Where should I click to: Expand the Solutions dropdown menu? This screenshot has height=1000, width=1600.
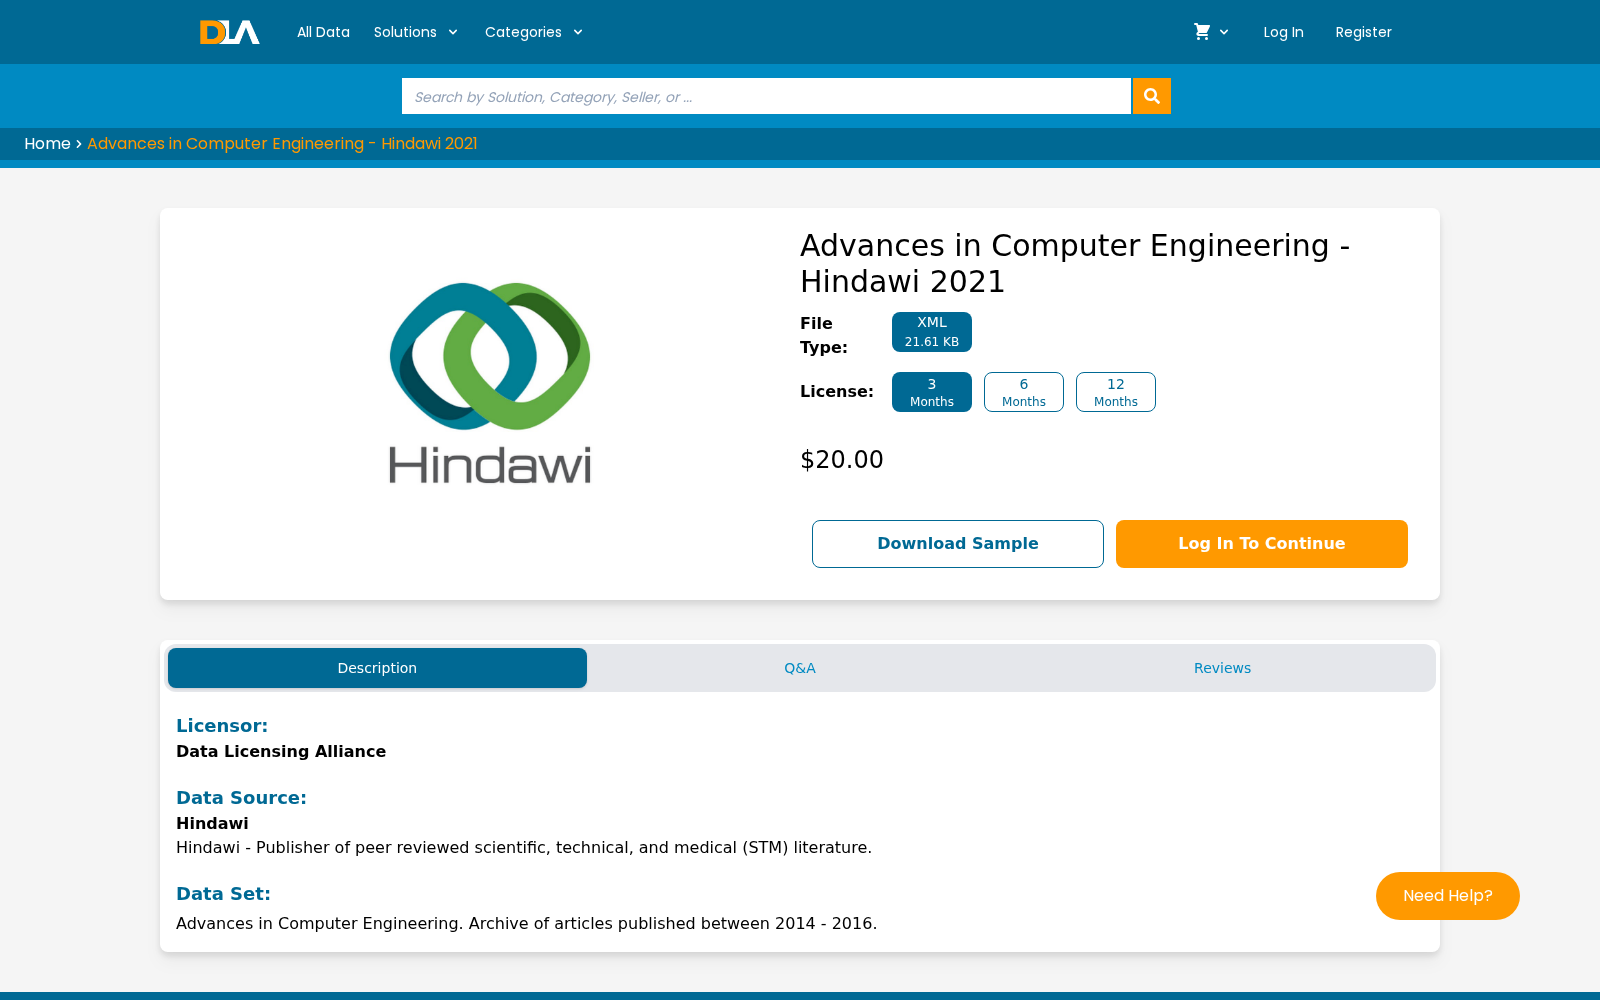point(416,32)
